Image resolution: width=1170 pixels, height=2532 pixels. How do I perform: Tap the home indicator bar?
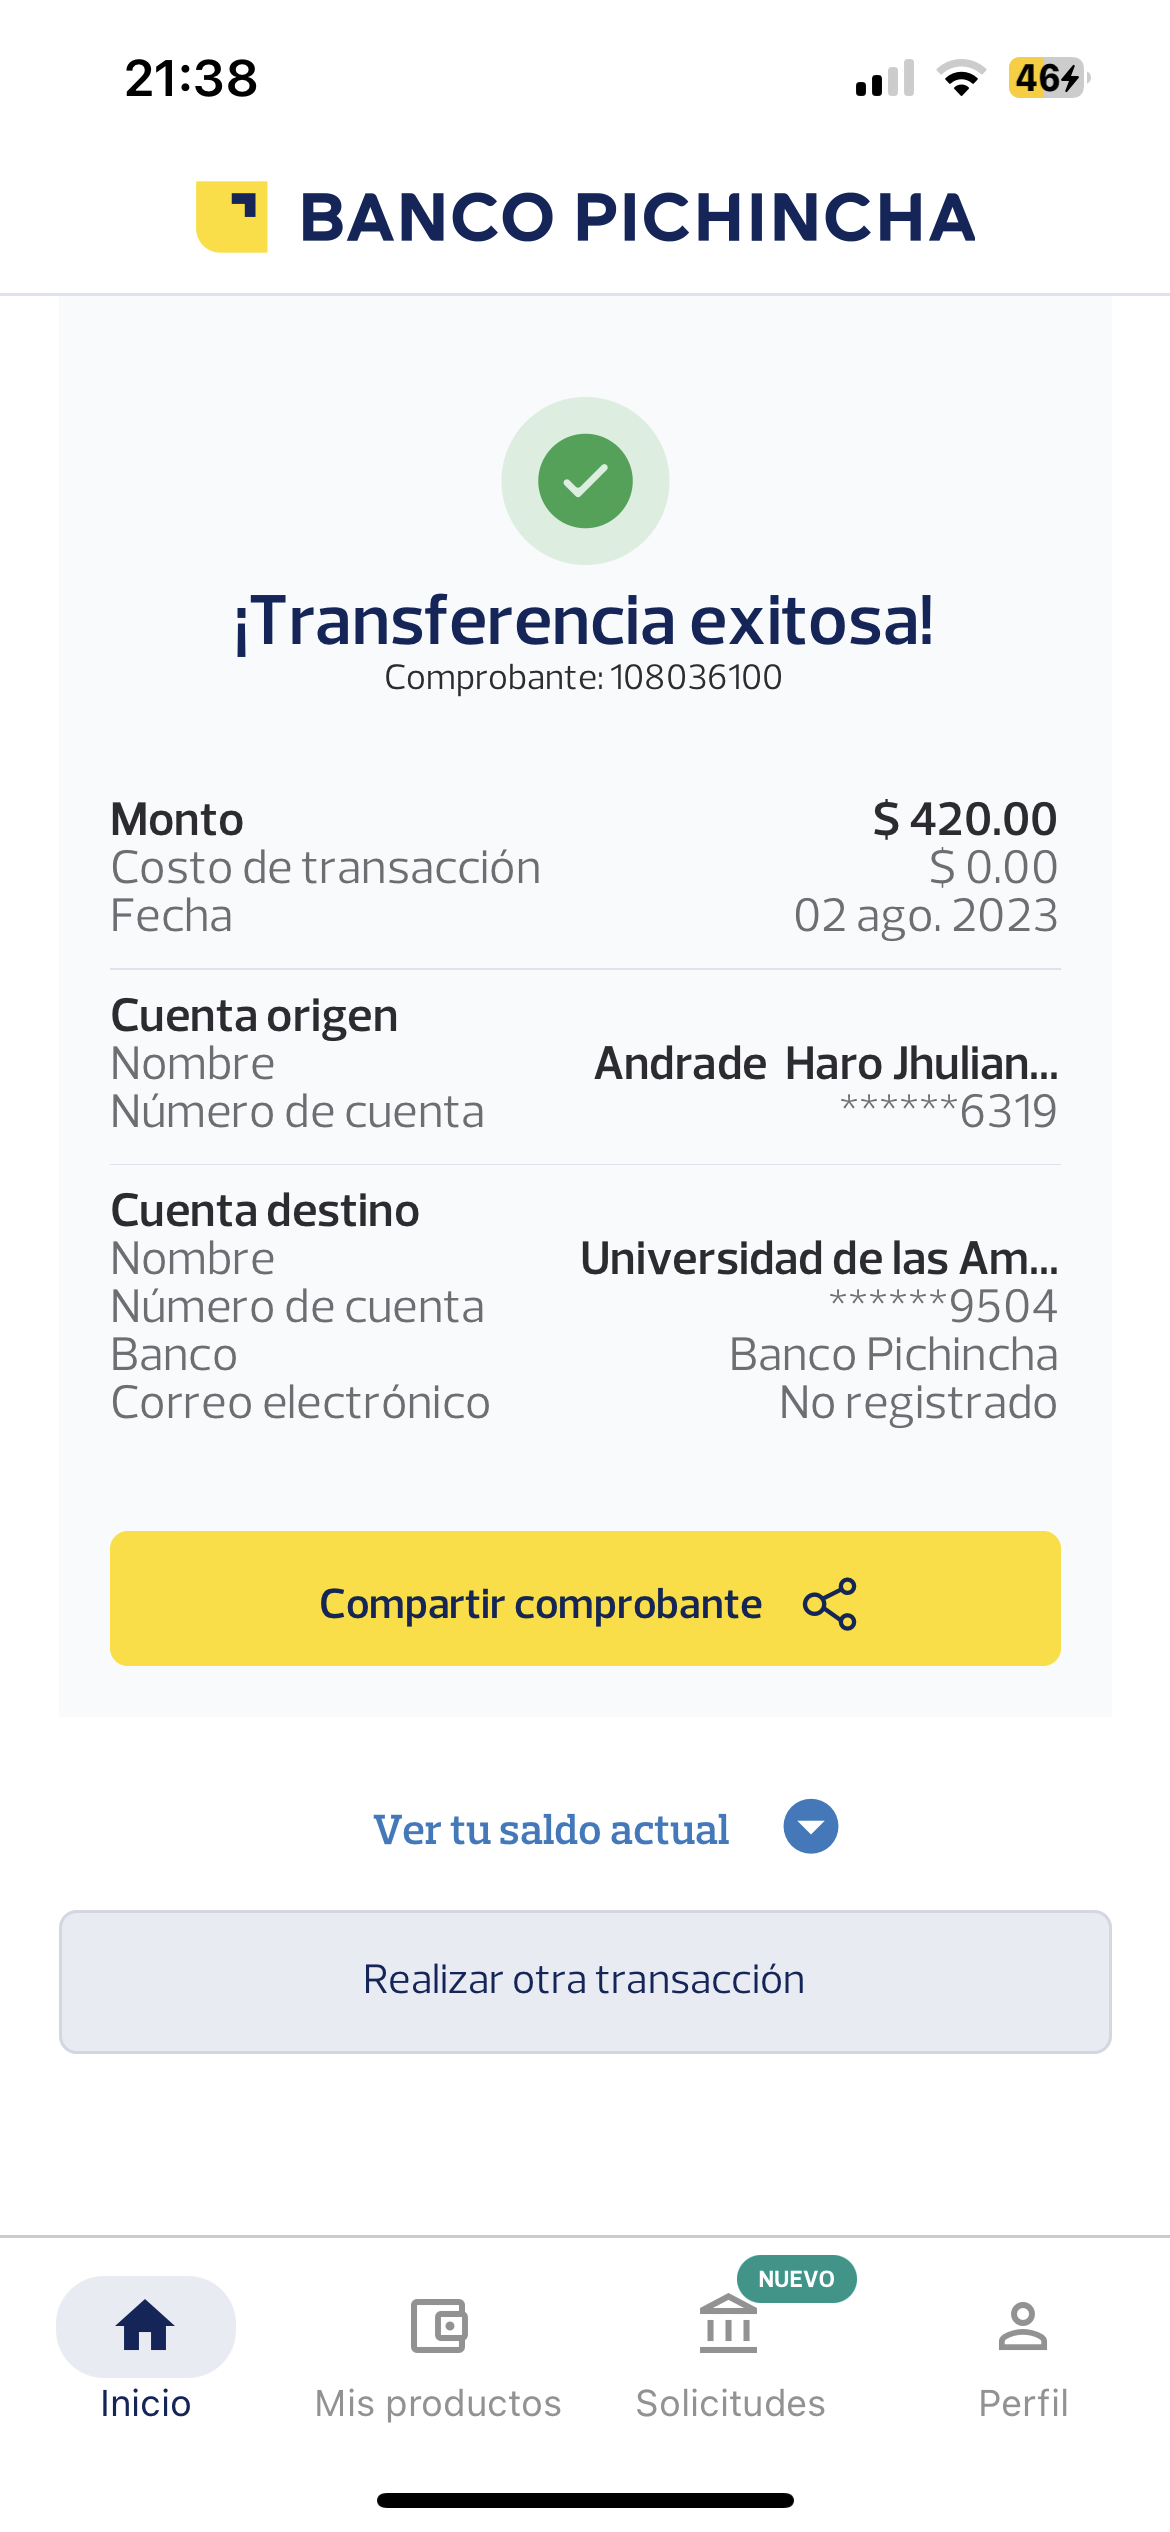pos(585,2500)
